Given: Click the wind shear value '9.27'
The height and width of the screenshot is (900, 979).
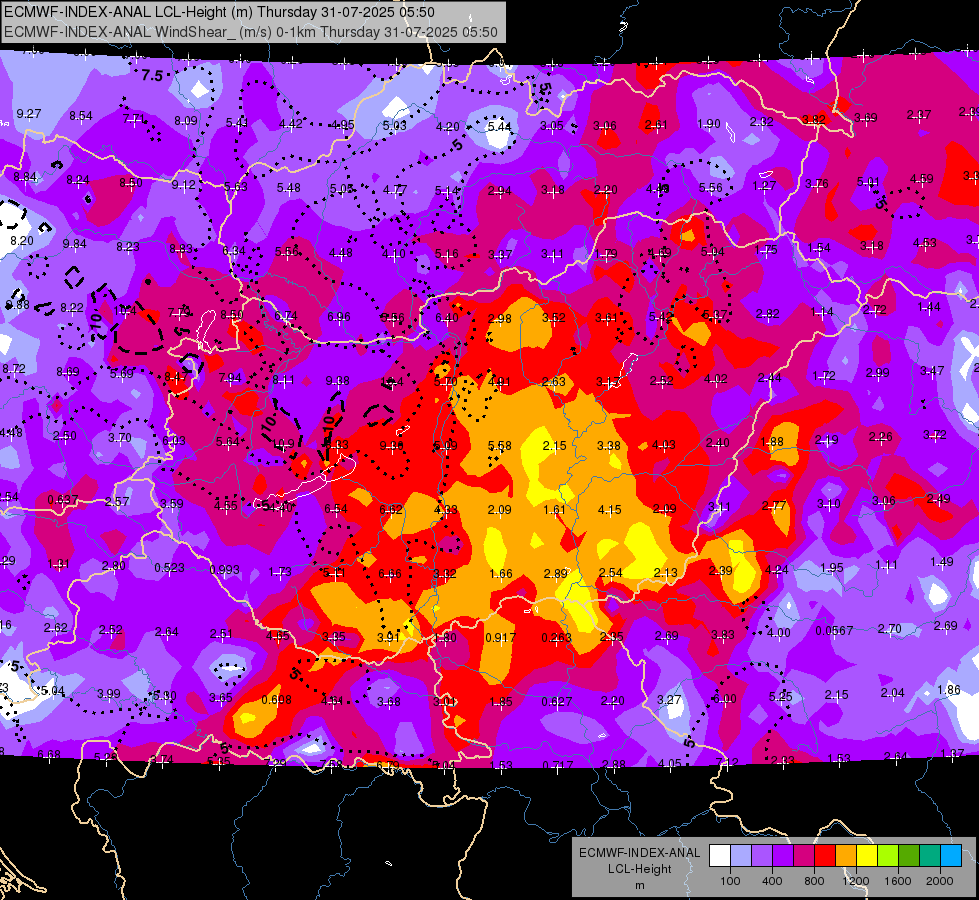Looking at the screenshot, I should (29, 114).
